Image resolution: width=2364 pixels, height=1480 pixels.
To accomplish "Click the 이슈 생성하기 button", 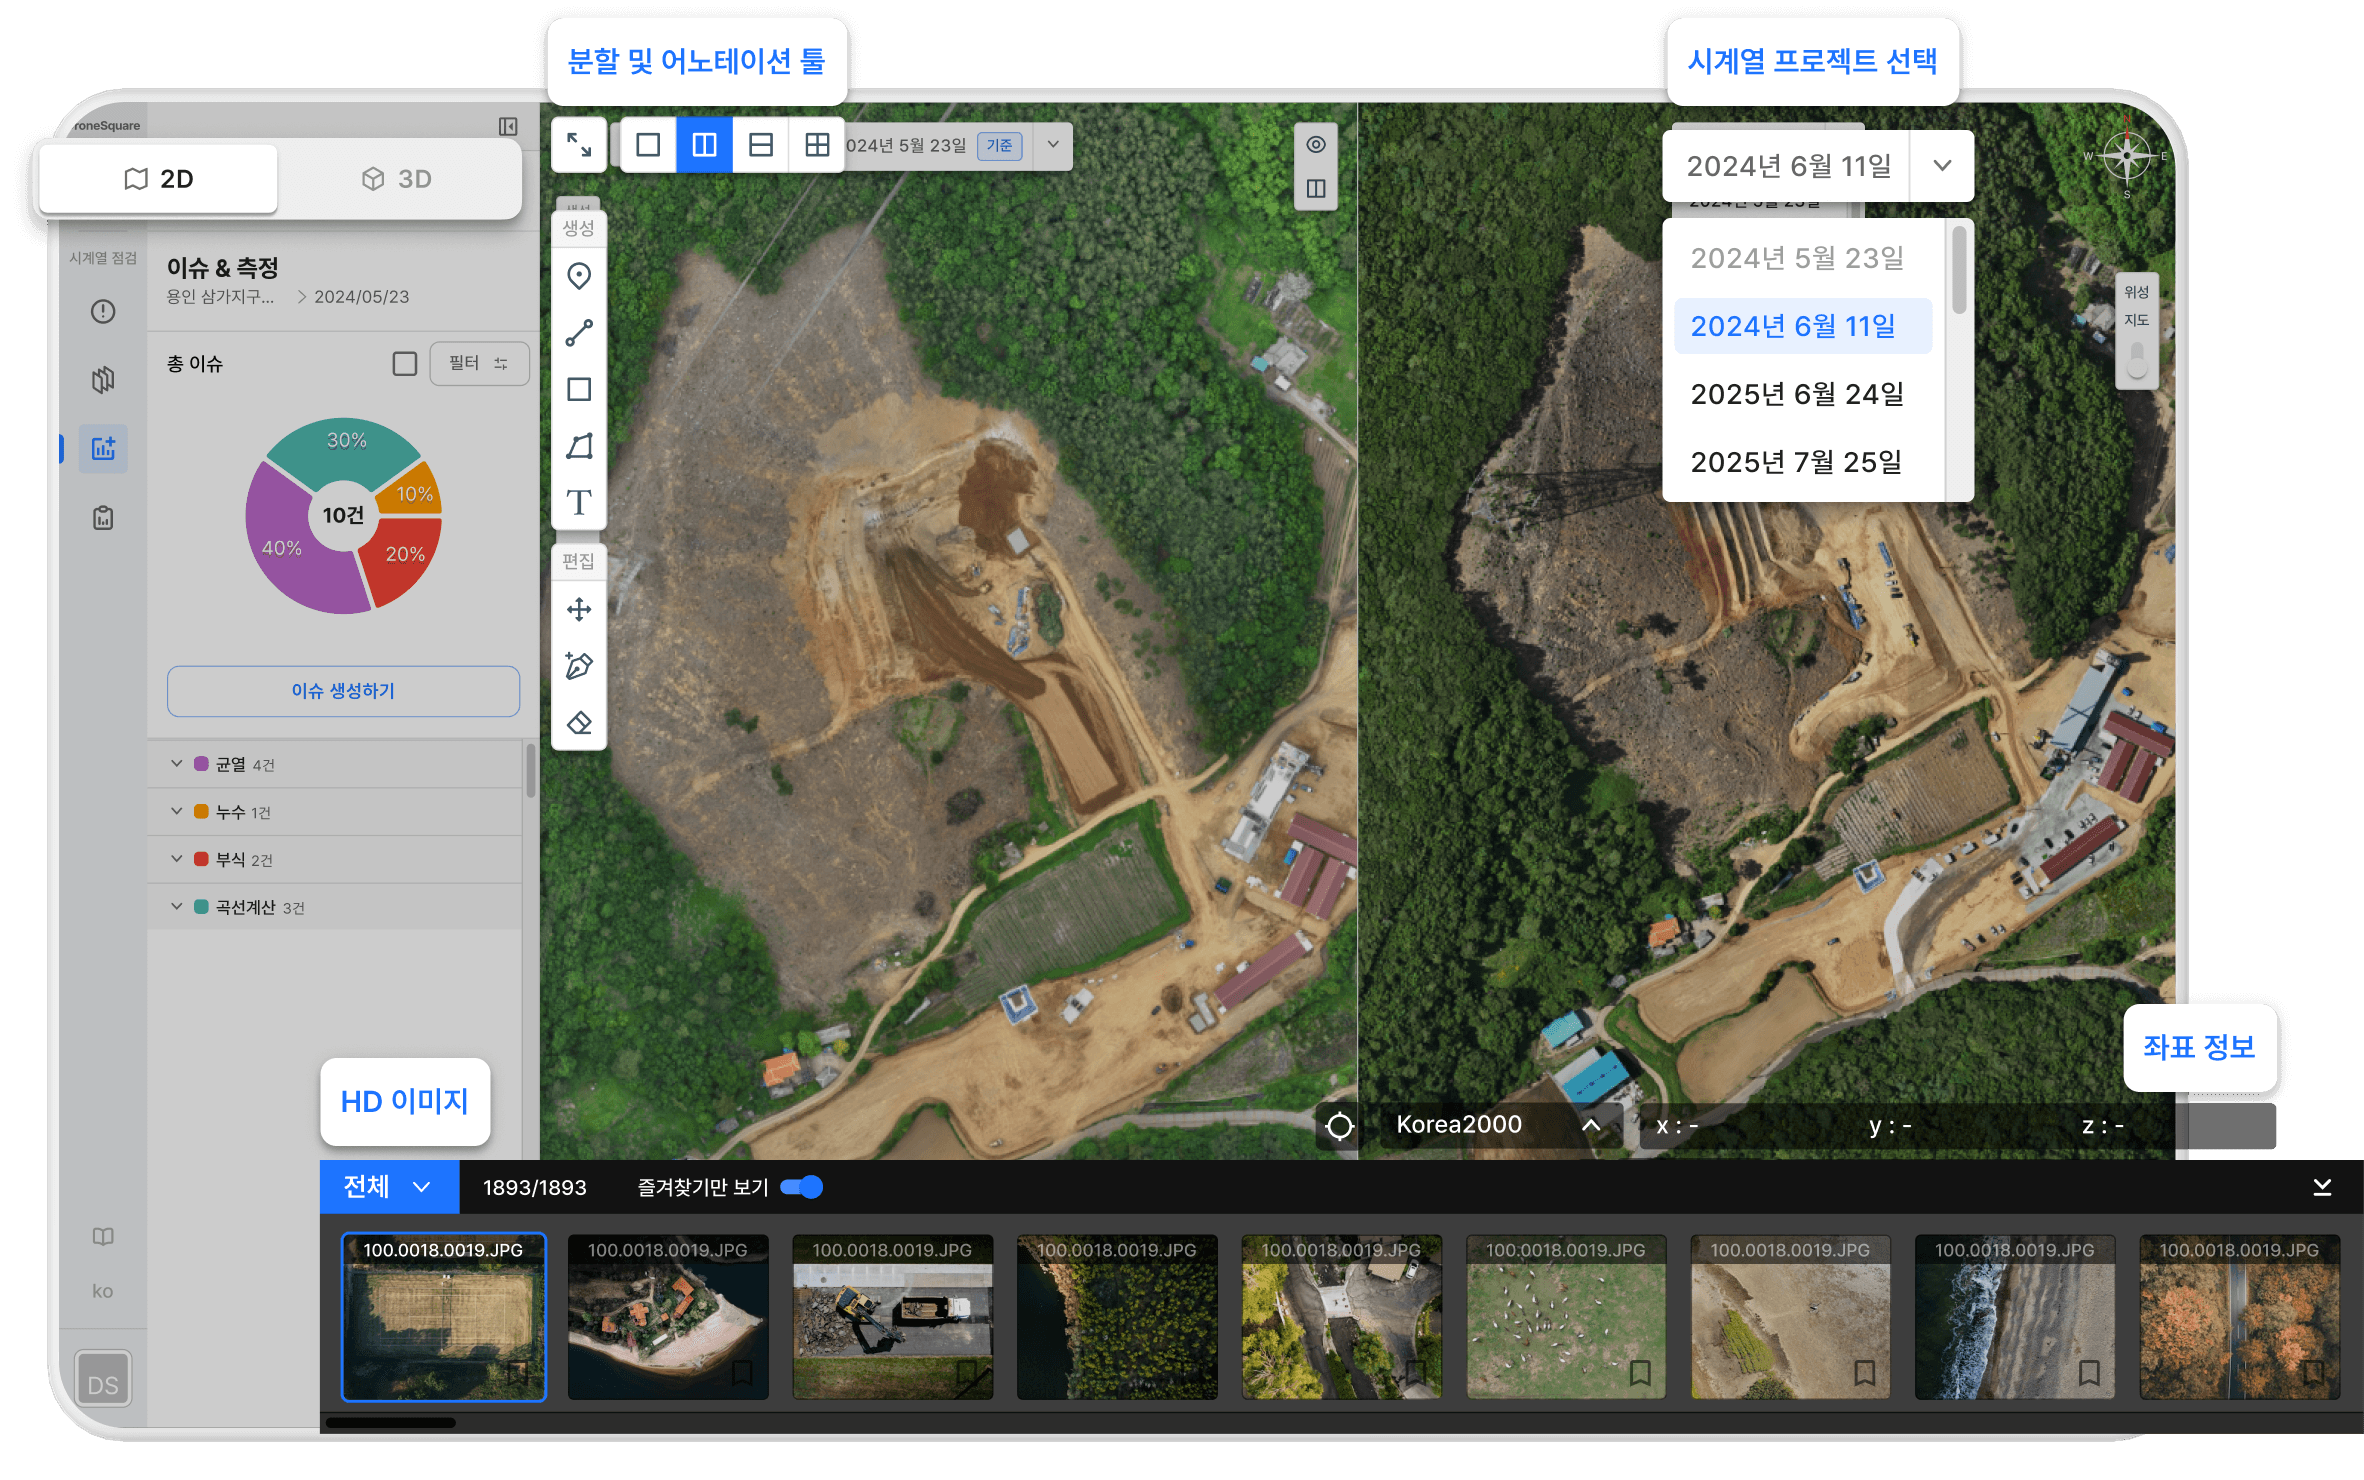I will tap(343, 691).
